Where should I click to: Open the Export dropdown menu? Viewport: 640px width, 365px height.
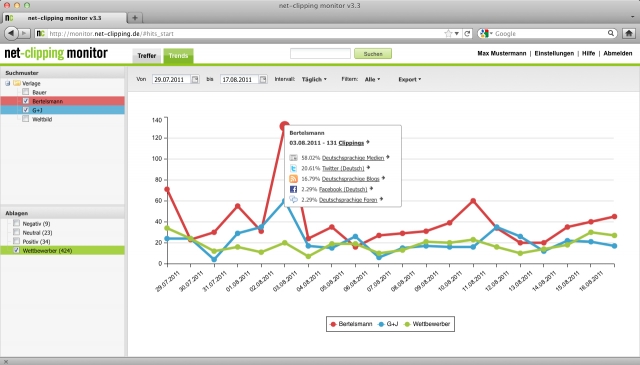click(410, 79)
